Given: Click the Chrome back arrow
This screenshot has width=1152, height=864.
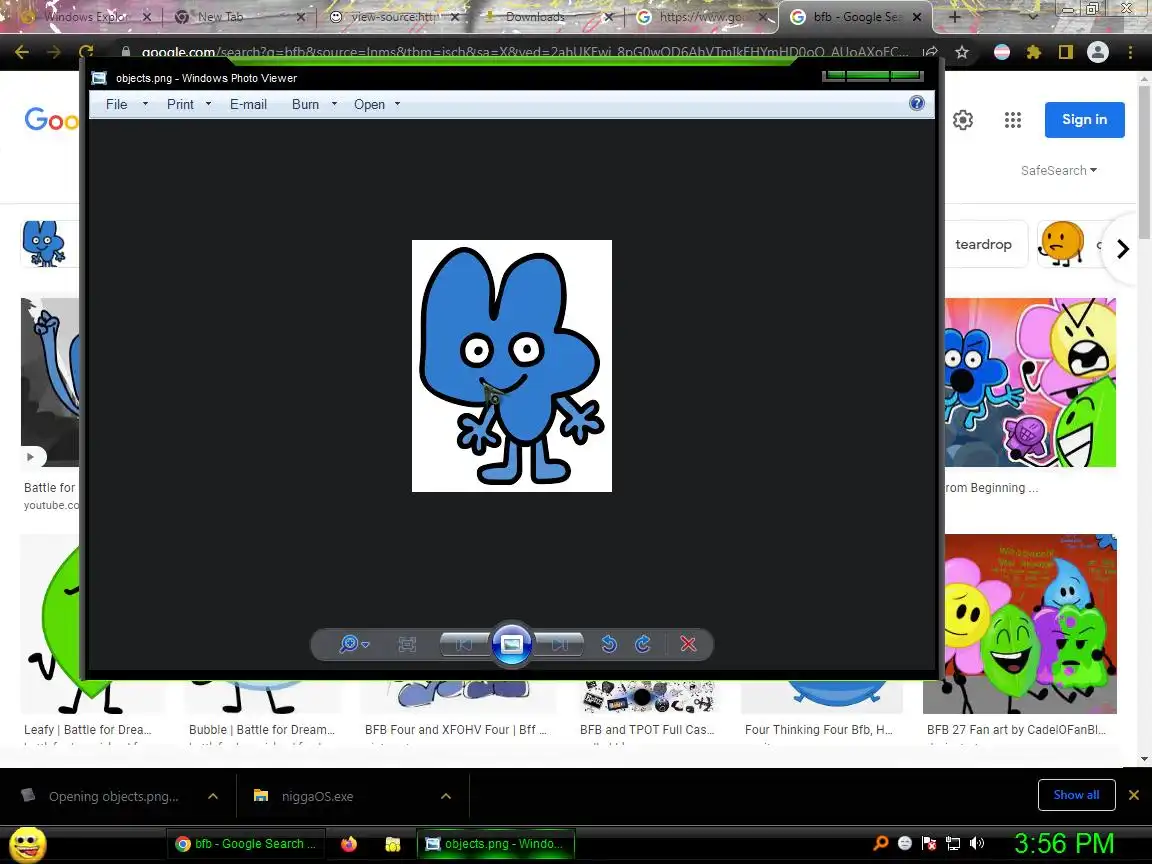Looking at the screenshot, I should pyautogui.click(x=22, y=52).
